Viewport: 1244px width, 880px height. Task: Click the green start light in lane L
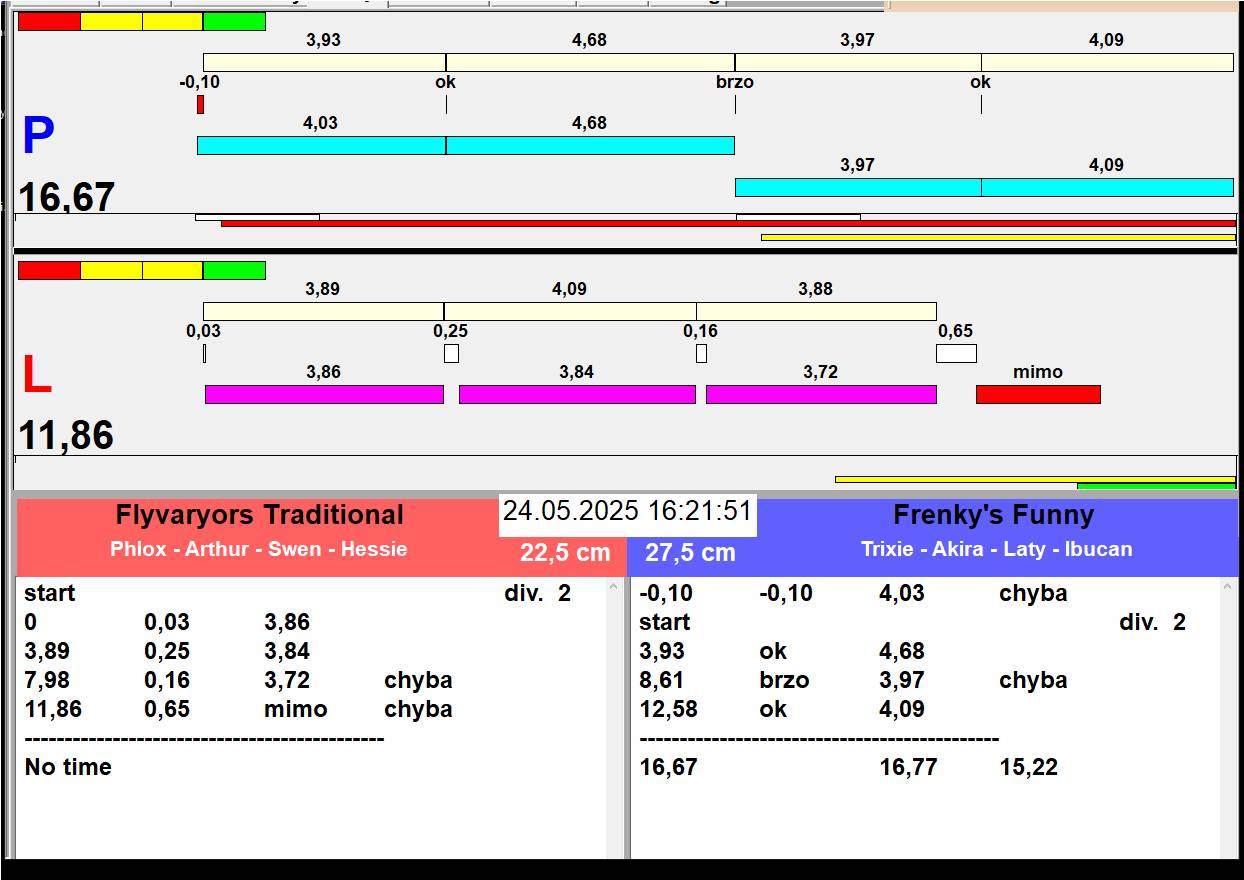tap(234, 270)
